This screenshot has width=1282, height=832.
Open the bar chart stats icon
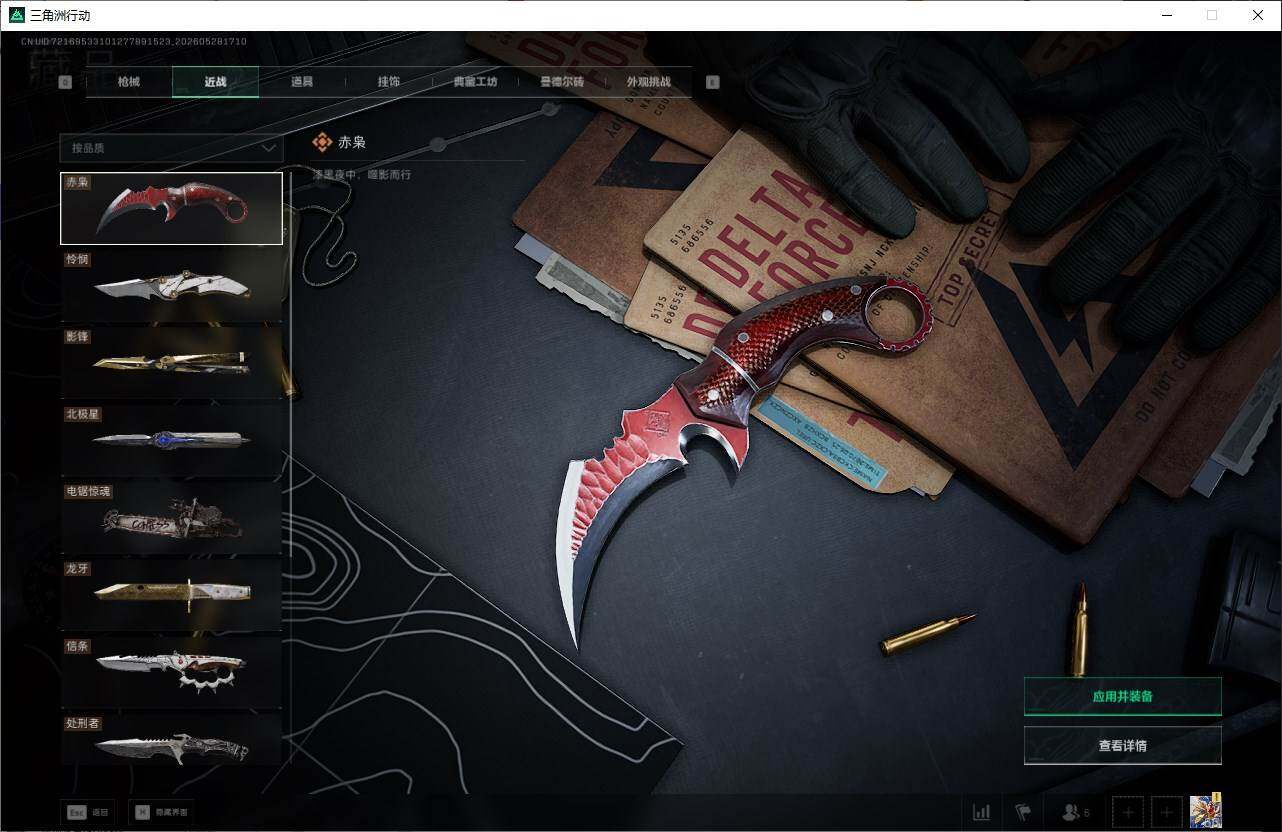pos(981,812)
